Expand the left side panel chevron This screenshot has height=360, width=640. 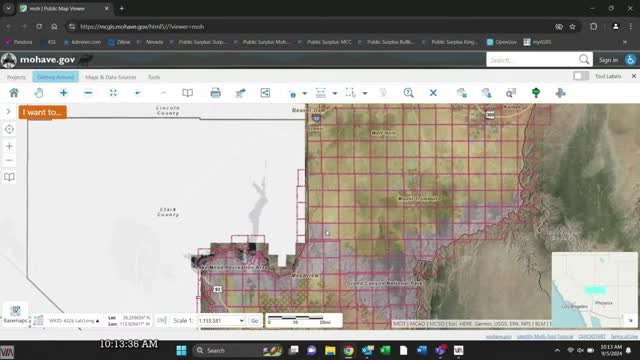pos(8,111)
